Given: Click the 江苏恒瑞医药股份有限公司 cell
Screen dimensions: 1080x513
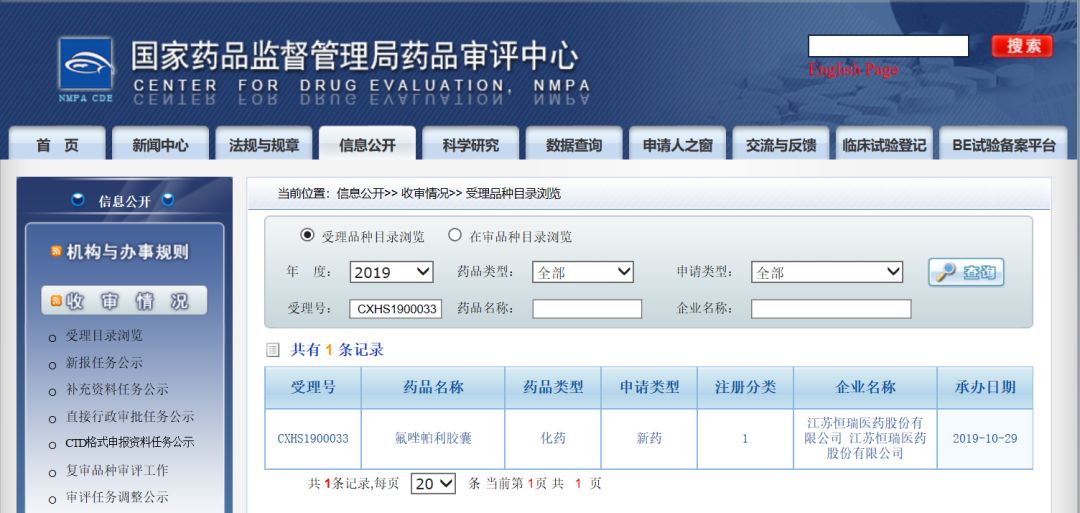Looking at the screenshot, I should [x=866, y=439].
